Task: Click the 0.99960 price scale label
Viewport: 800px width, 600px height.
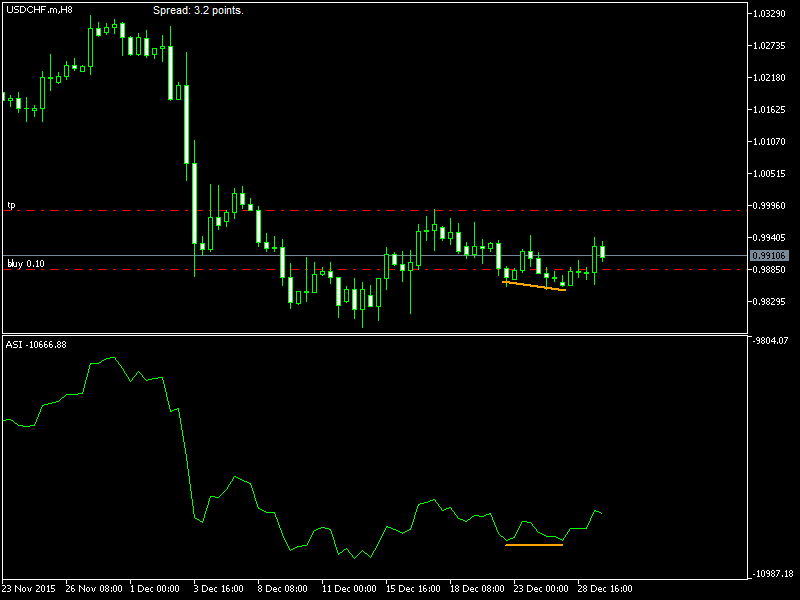Action: point(769,206)
